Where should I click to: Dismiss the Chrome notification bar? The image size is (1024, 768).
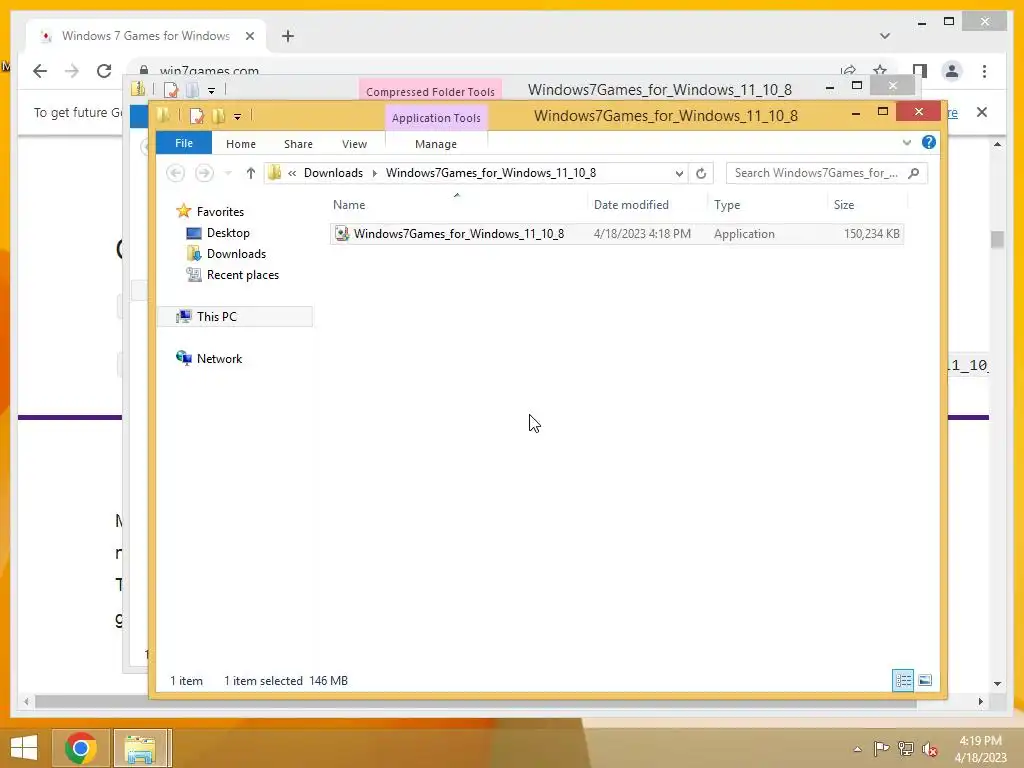point(981,112)
